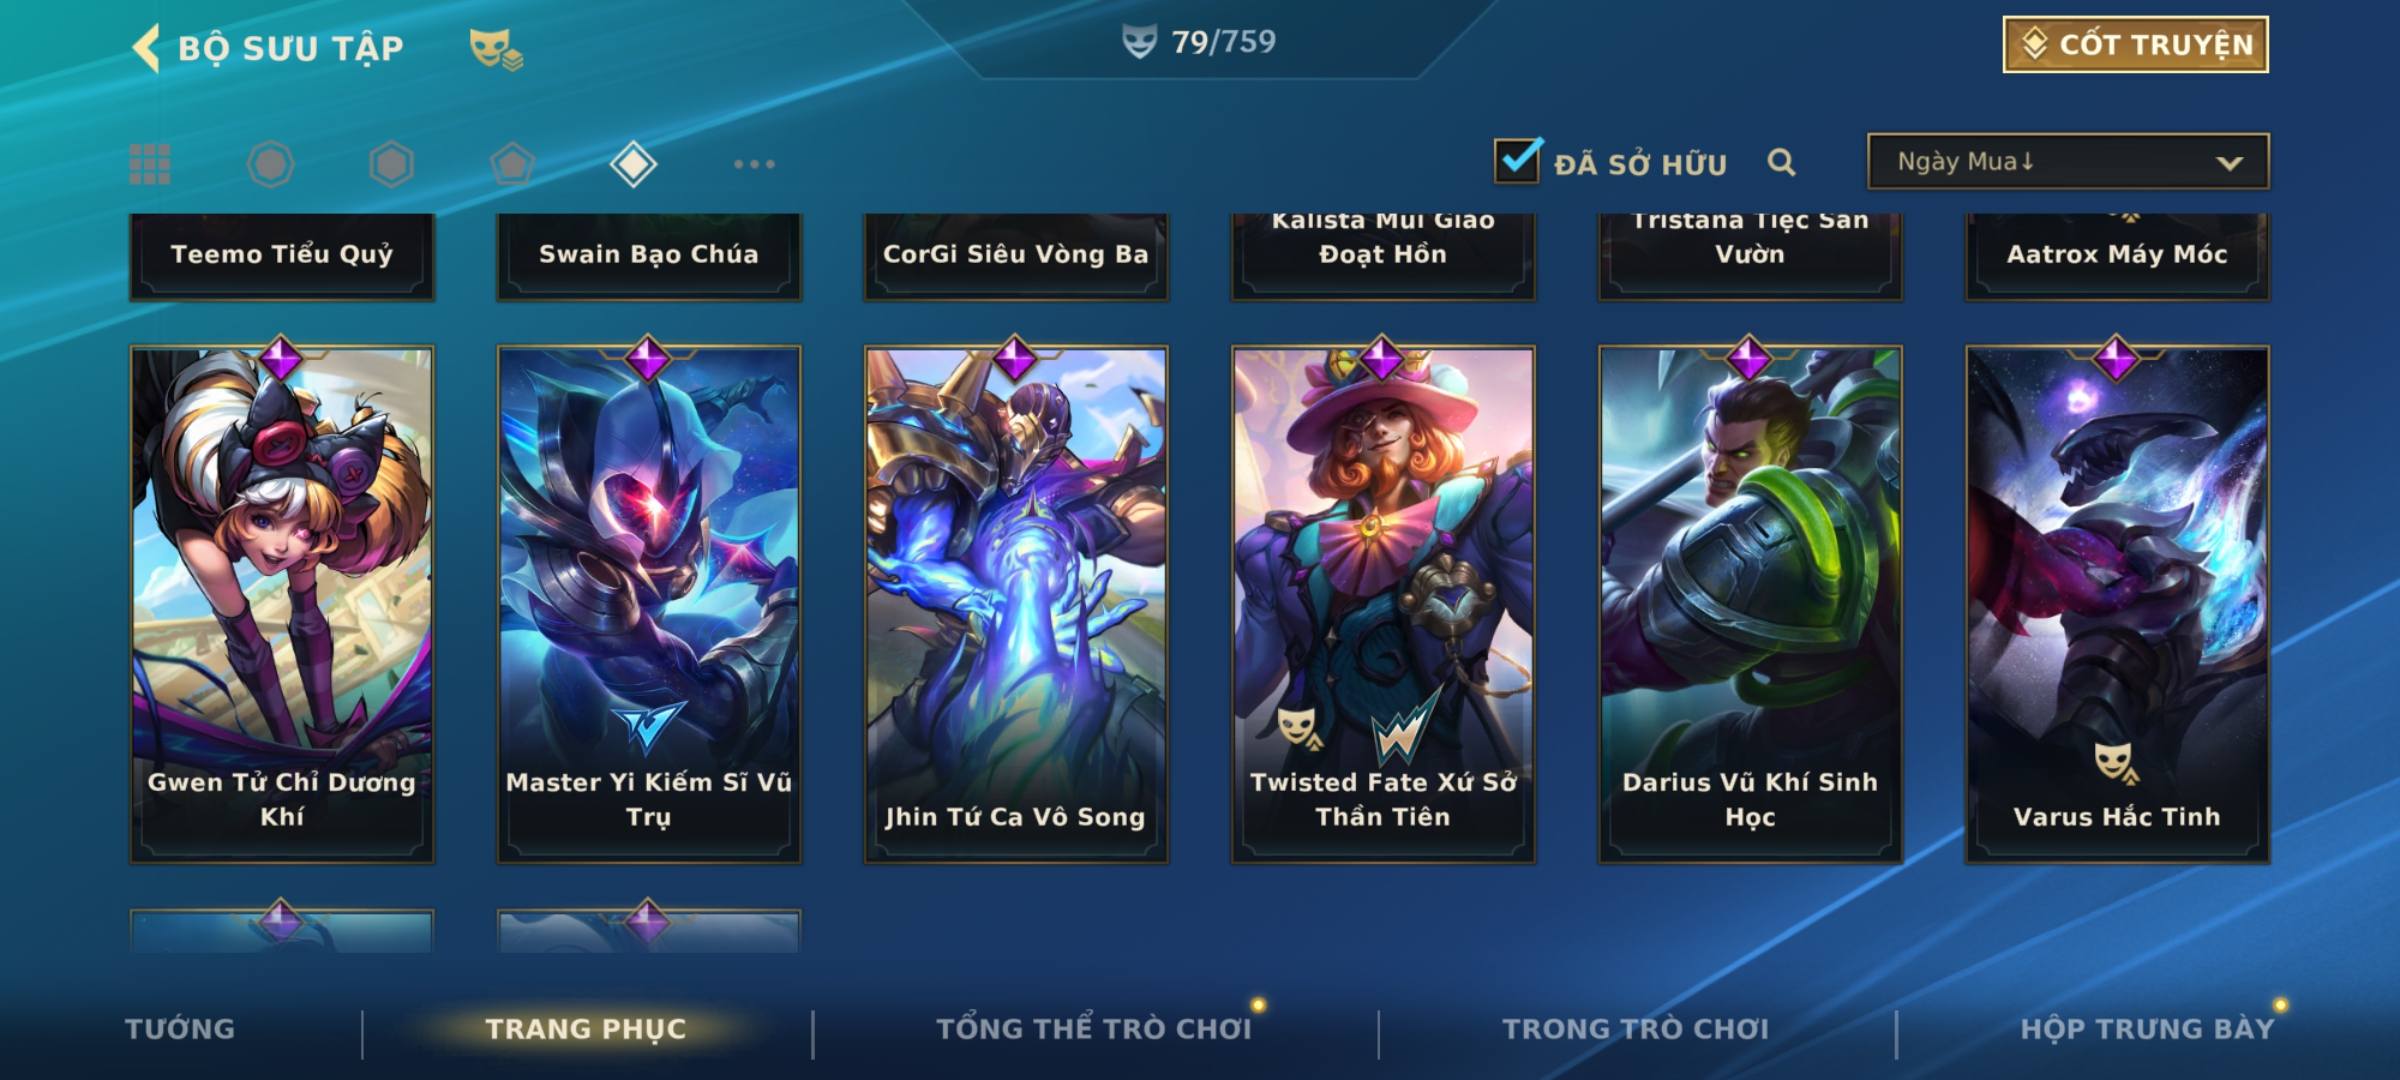Viewport: 2400px width, 1080px height.
Task: Open the Gwen Tử Chỉ Dương Khí skin
Action: click(x=282, y=604)
